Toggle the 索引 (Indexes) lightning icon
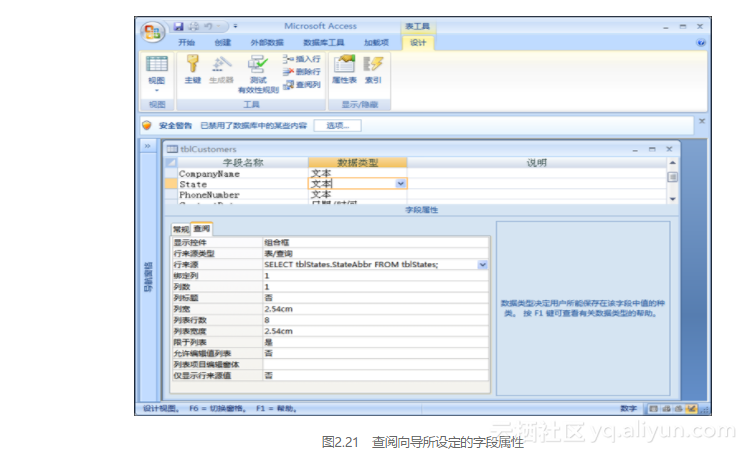 tap(373, 64)
